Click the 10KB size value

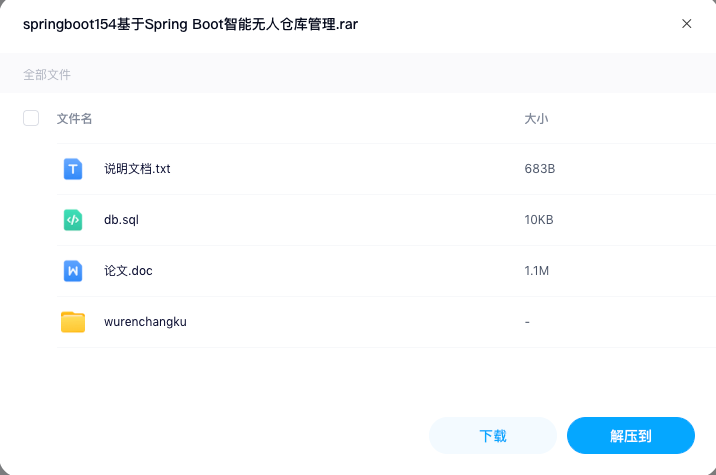[539, 220]
